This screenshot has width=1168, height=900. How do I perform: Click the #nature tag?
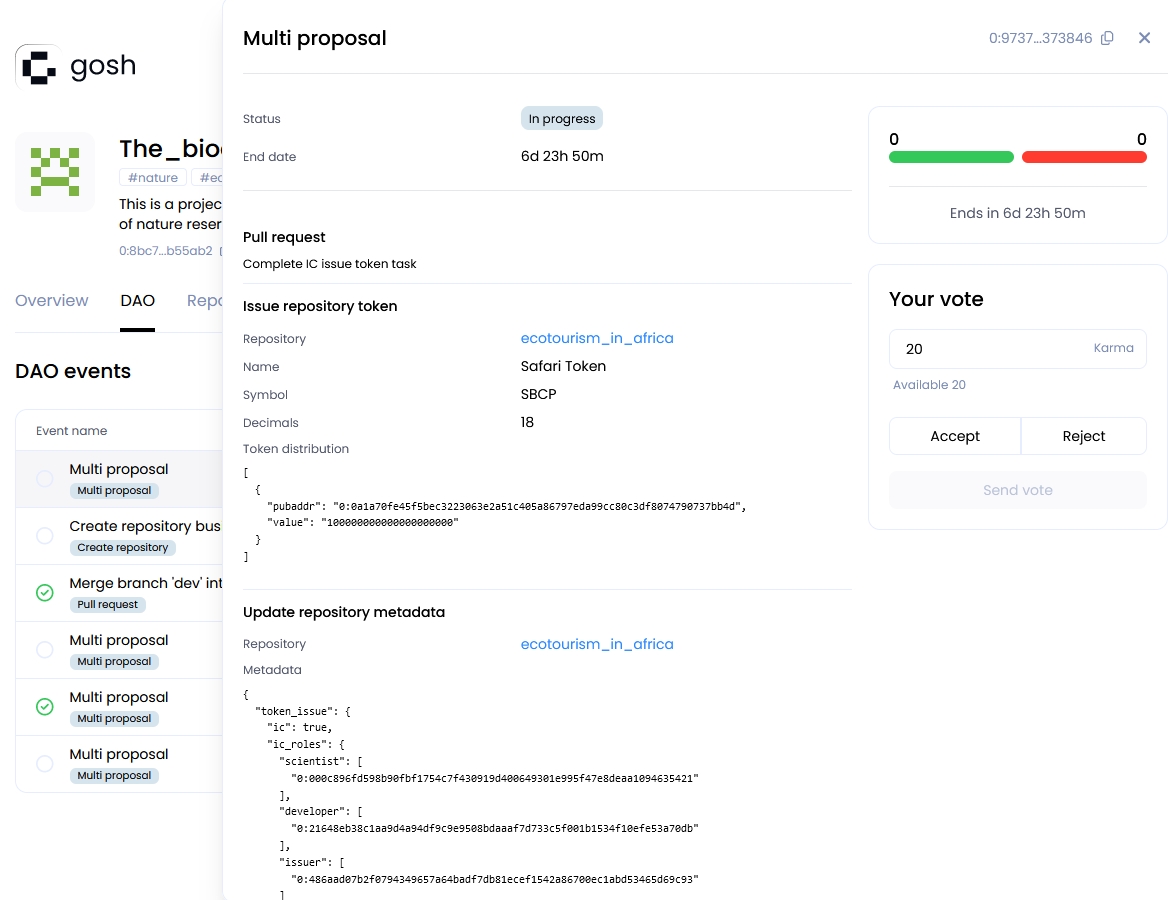tap(153, 178)
